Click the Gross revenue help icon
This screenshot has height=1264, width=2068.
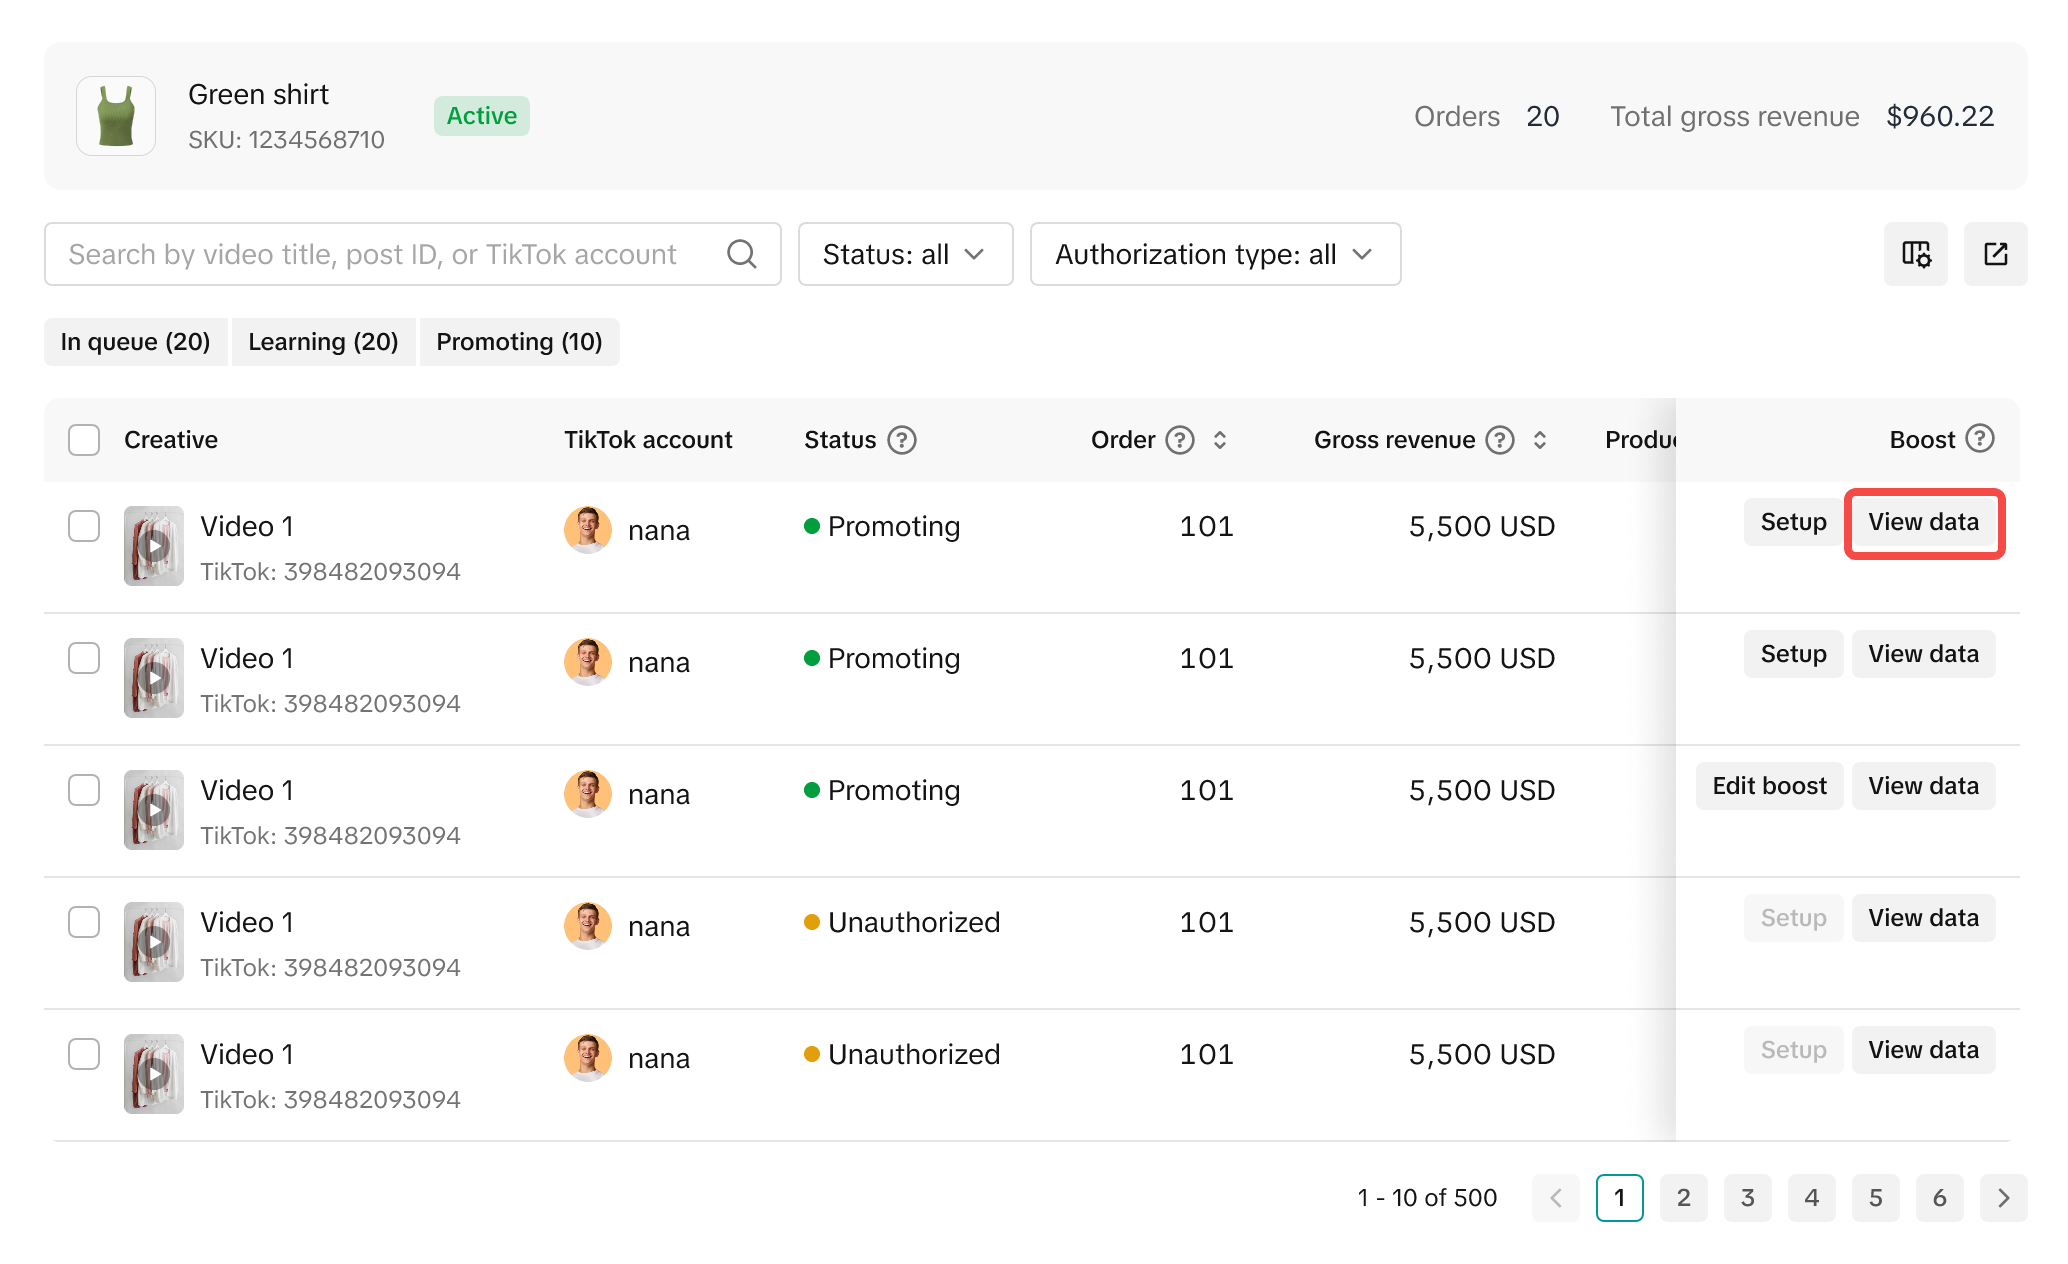[1500, 440]
